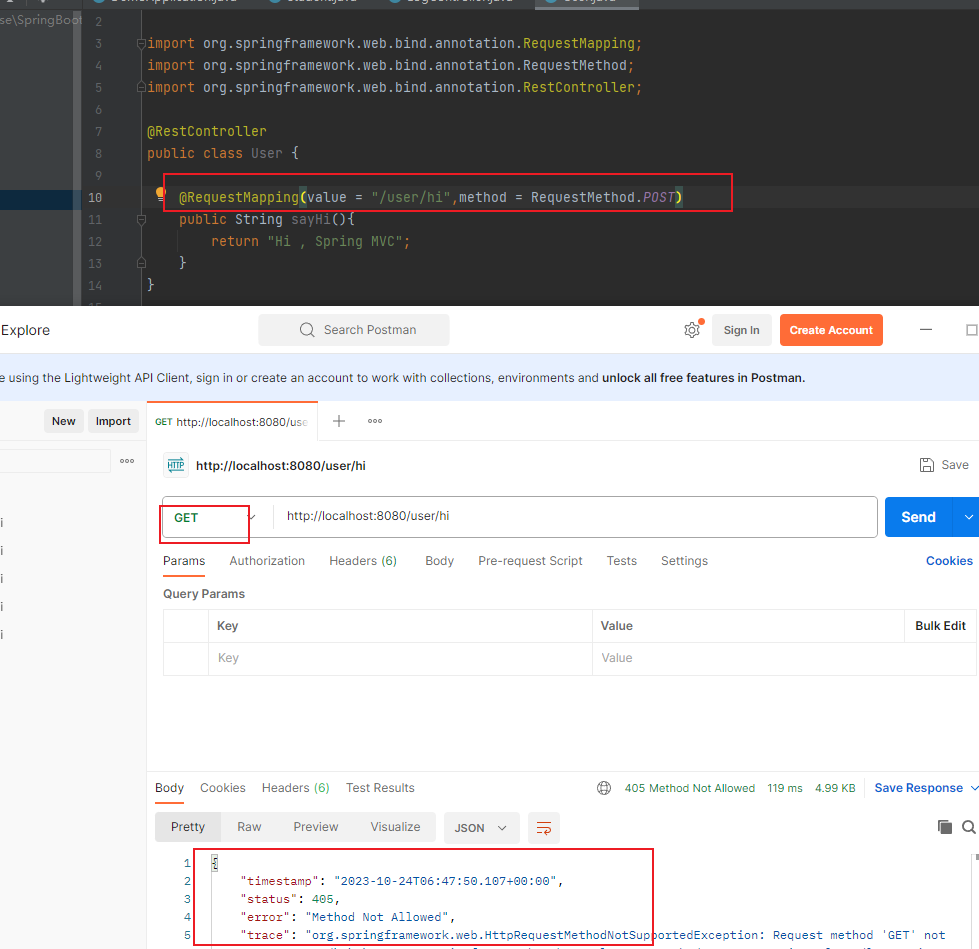Expand the Send button dropdown arrow
The height and width of the screenshot is (949, 979).
[967, 517]
